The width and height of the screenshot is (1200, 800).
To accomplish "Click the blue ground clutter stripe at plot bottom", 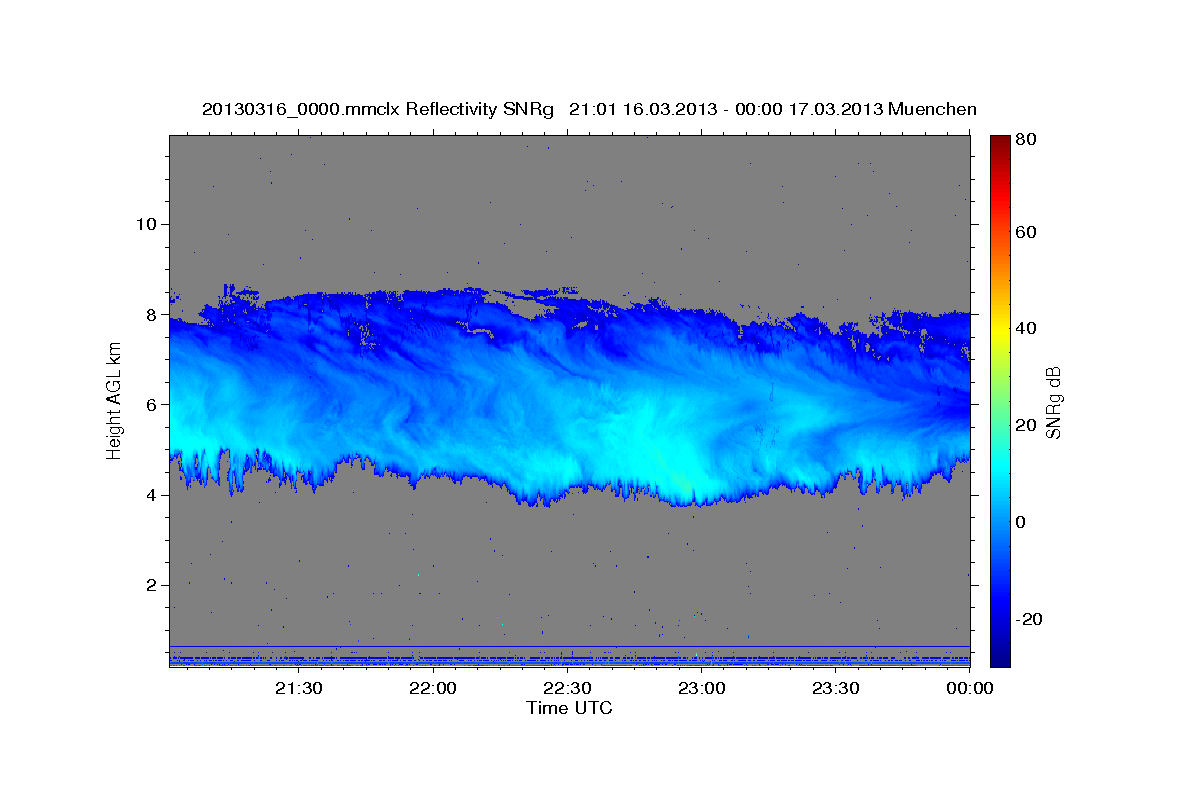I will coord(570,659).
